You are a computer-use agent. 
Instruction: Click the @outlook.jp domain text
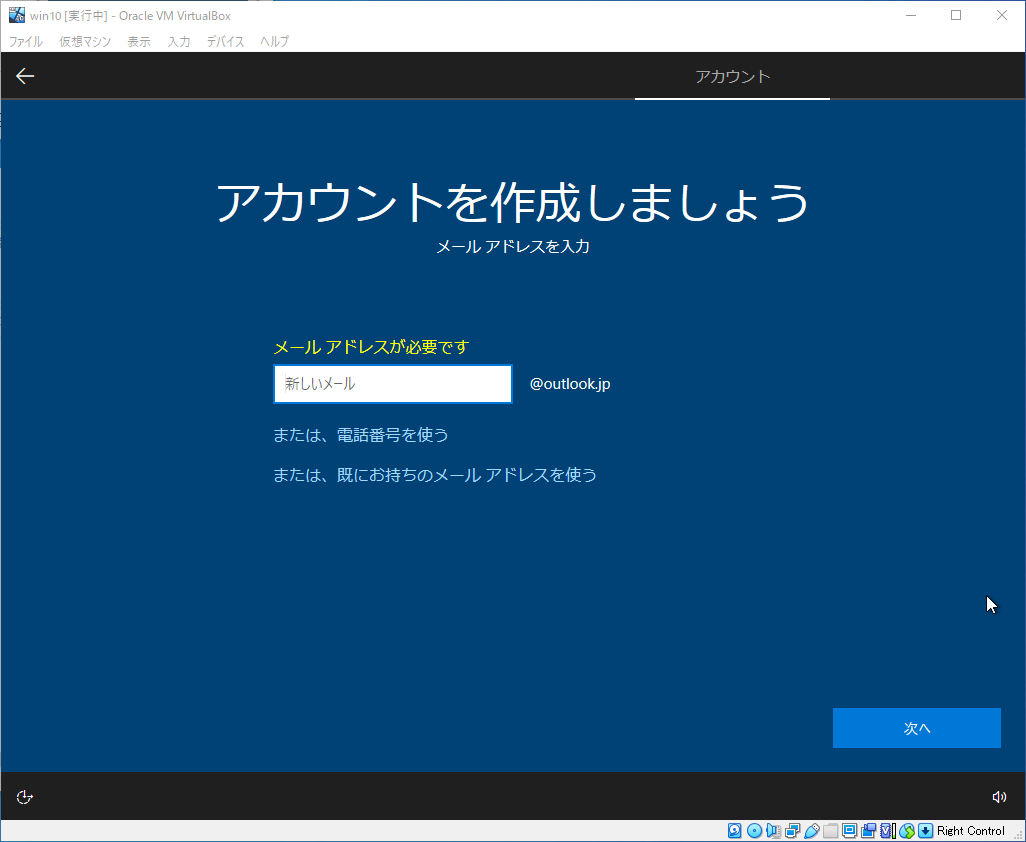(x=570, y=384)
